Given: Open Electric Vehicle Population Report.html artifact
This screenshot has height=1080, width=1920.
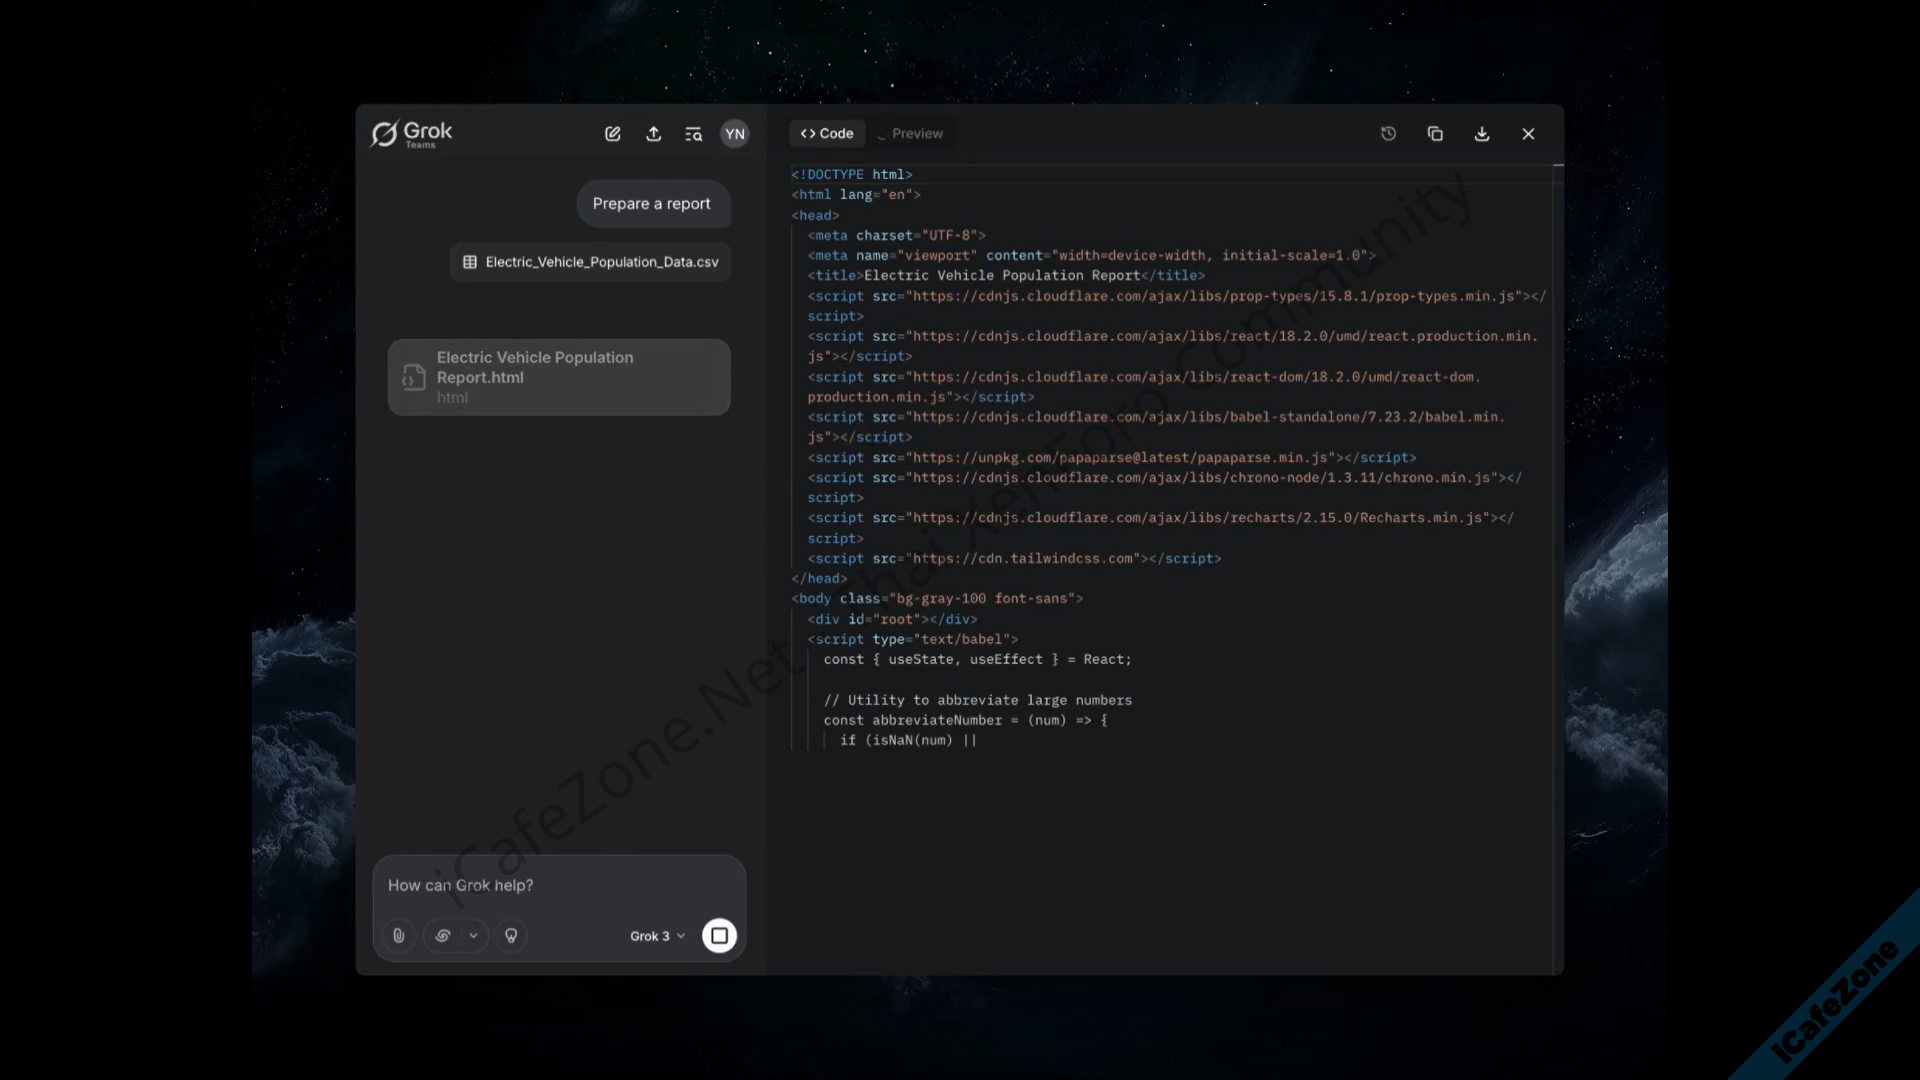Looking at the screenshot, I should (x=559, y=377).
